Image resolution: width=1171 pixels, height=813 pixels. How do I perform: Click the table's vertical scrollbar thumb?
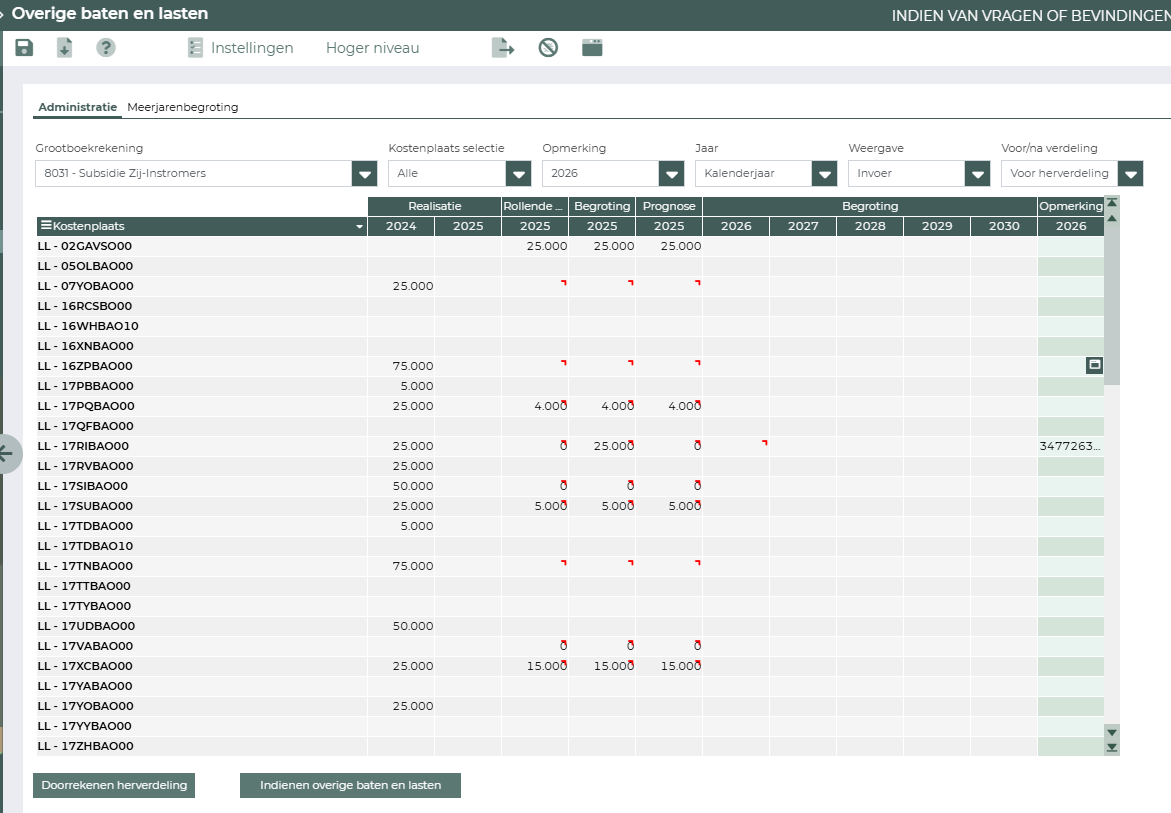pyautogui.click(x=1112, y=306)
